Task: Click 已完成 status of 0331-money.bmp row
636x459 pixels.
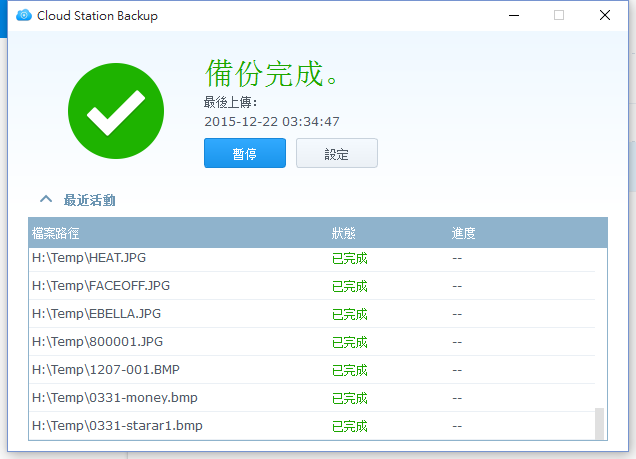Action: tap(350, 398)
